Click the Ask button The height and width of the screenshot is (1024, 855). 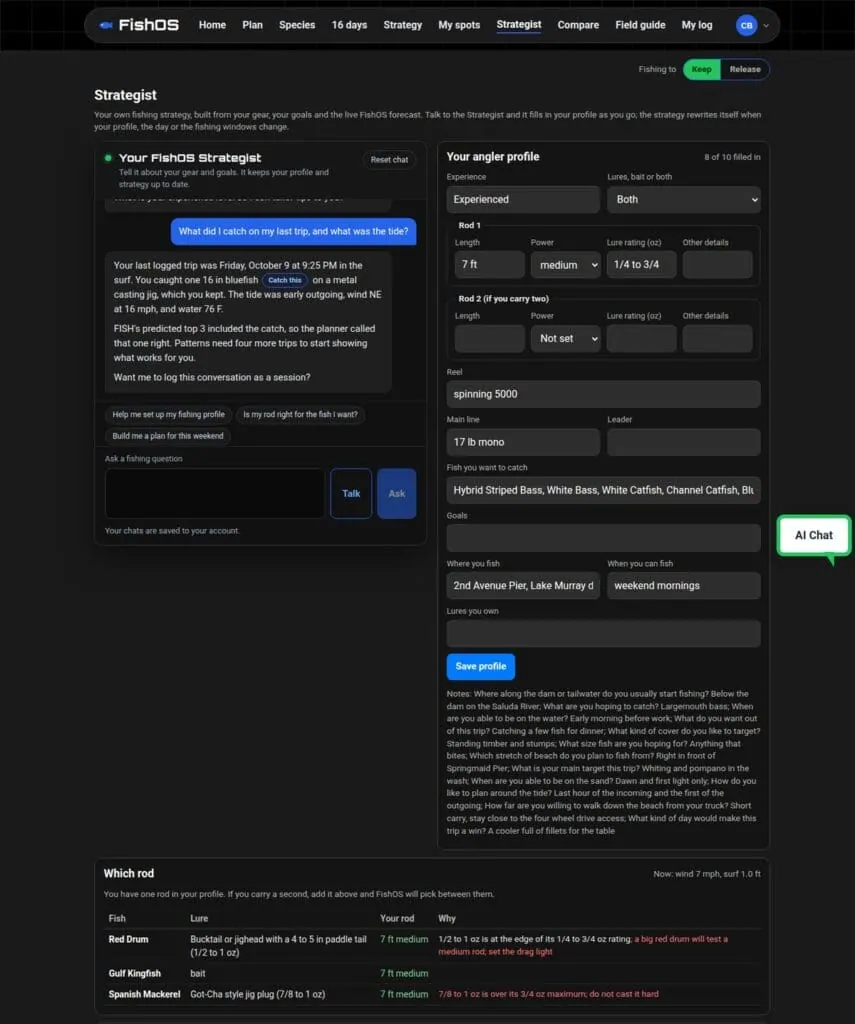click(x=396, y=494)
